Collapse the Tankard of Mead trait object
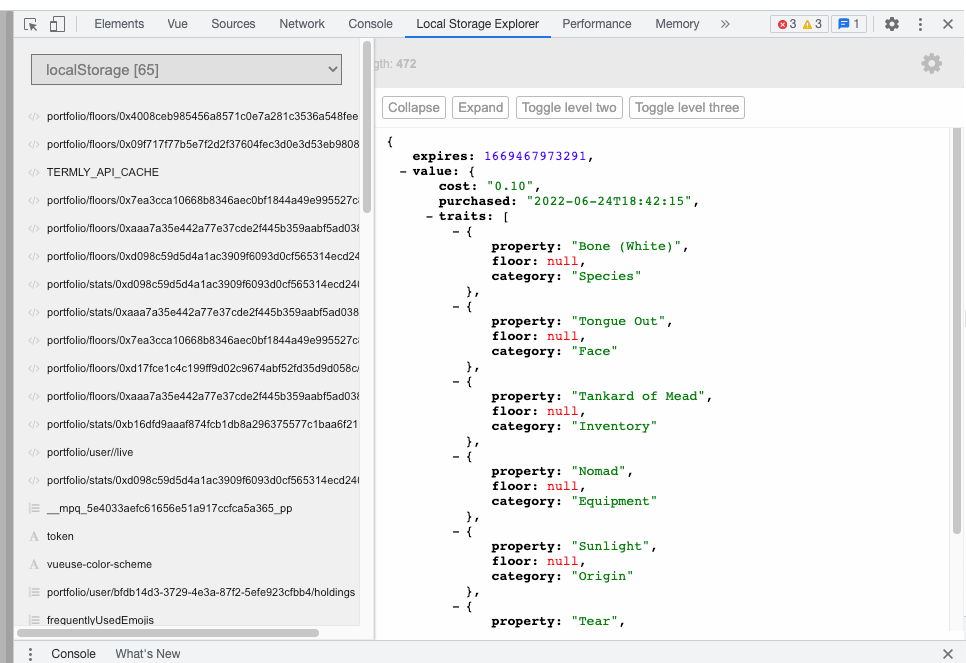Screen dimensions: 966x663 point(456,381)
